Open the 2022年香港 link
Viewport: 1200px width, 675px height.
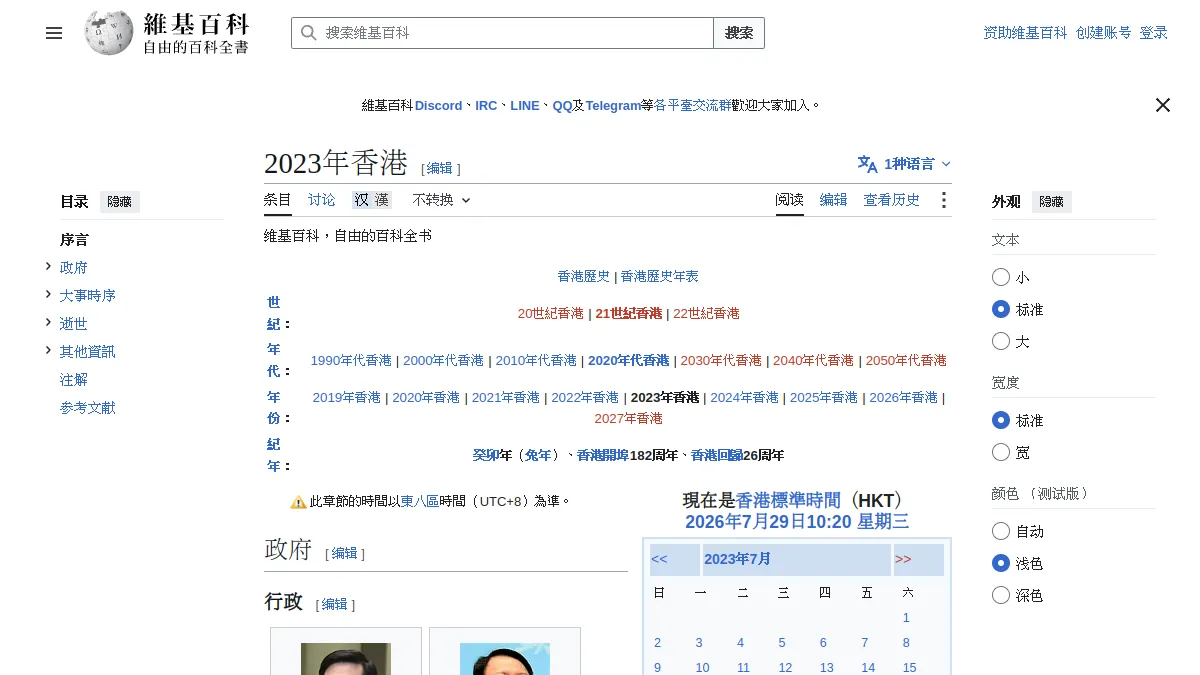click(585, 397)
